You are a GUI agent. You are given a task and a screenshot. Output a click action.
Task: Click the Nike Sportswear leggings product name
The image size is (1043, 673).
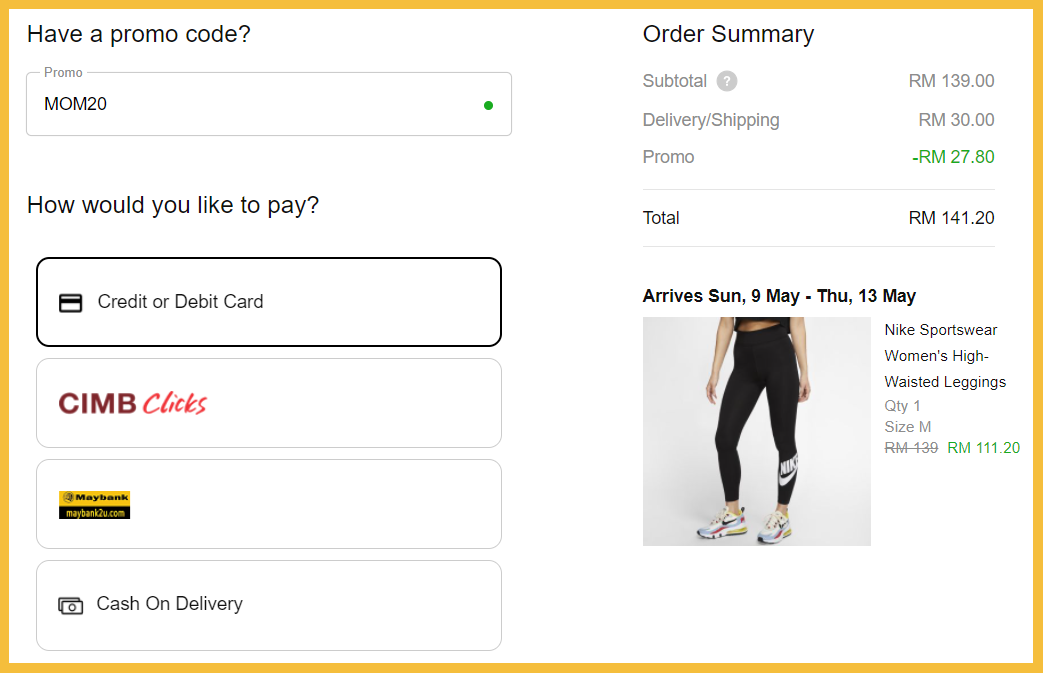coord(945,356)
